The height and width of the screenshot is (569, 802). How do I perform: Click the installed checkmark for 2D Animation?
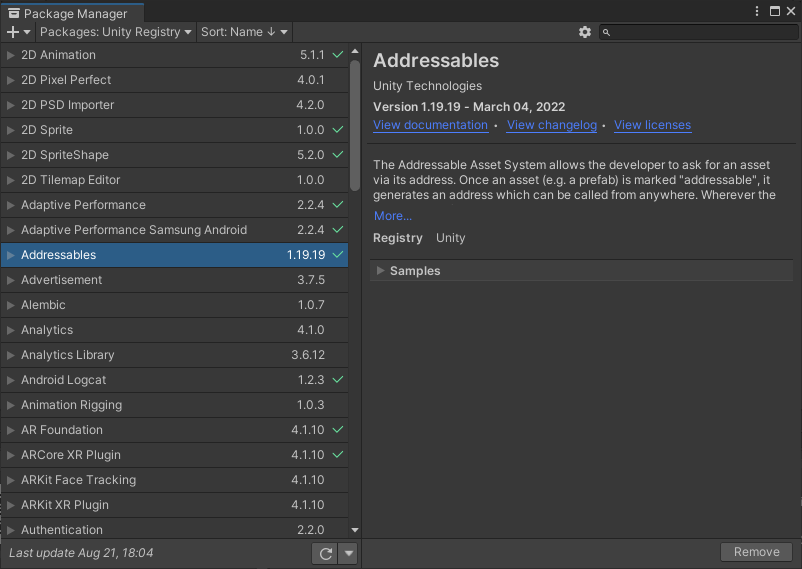point(338,54)
